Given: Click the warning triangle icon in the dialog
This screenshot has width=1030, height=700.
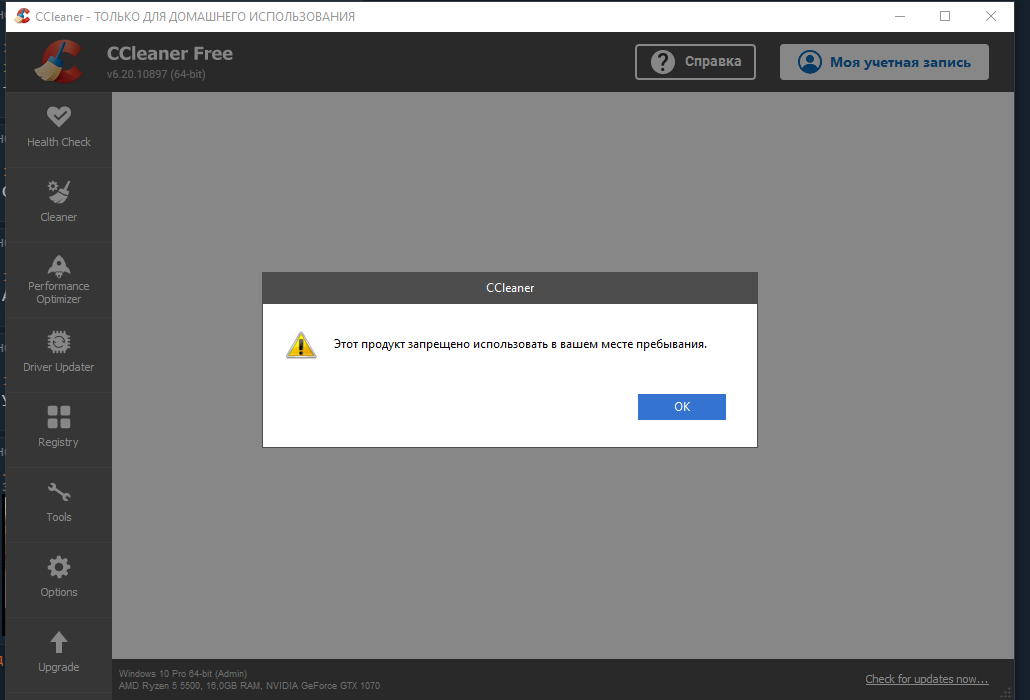Looking at the screenshot, I should 301,345.
